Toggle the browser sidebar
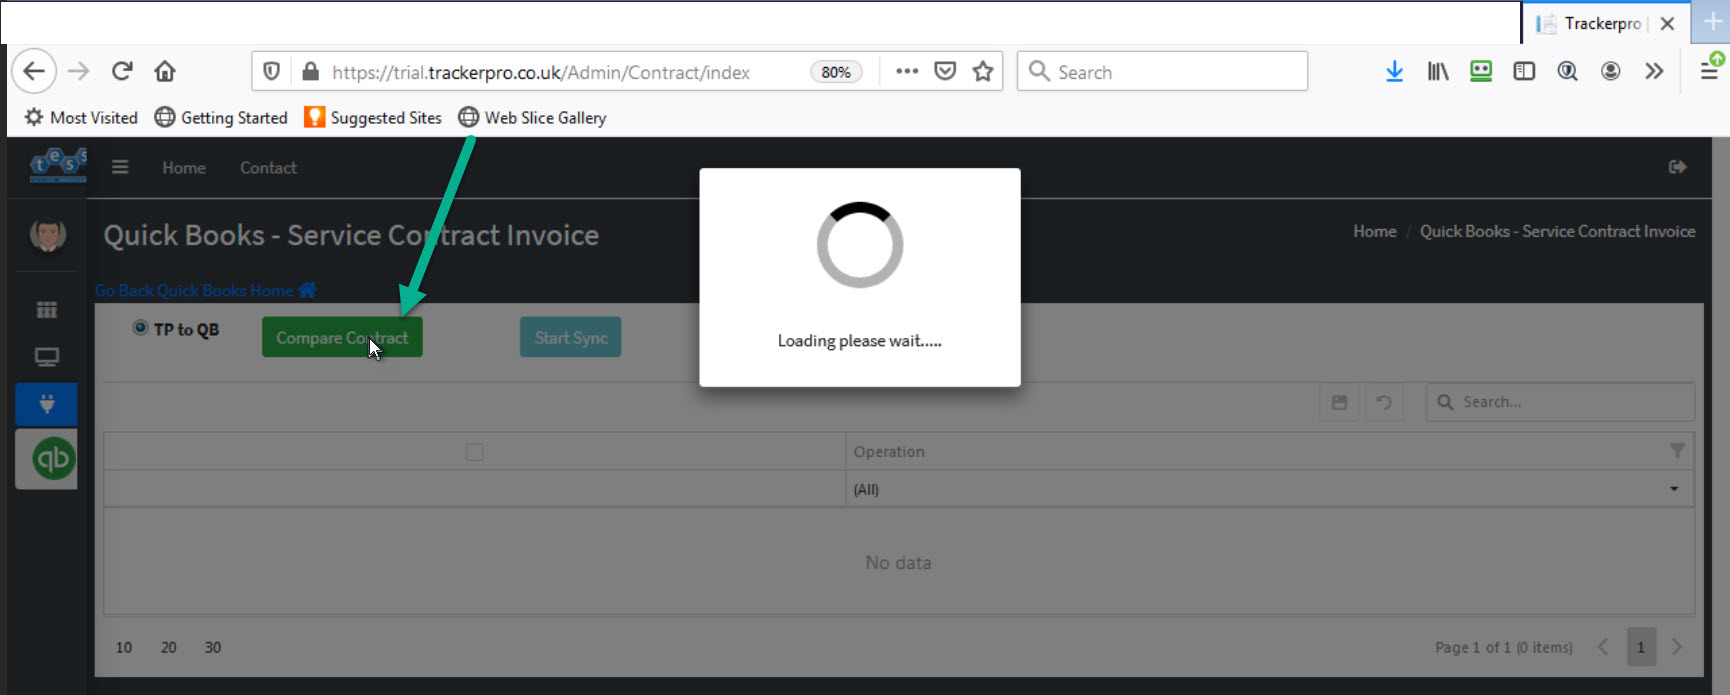The width and height of the screenshot is (1730, 695). (x=1524, y=72)
